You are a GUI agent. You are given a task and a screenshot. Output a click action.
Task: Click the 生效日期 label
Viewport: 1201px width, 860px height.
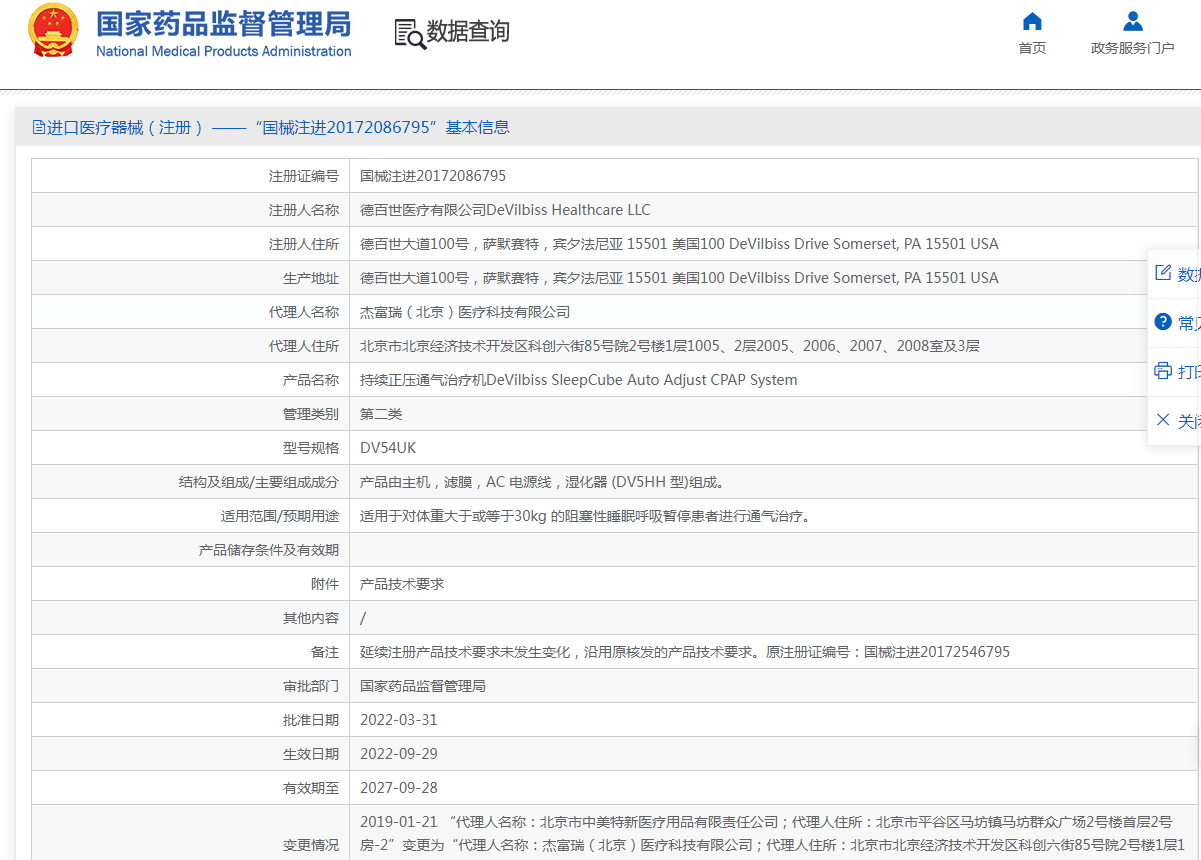pyautogui.click(x=311, y=754)
